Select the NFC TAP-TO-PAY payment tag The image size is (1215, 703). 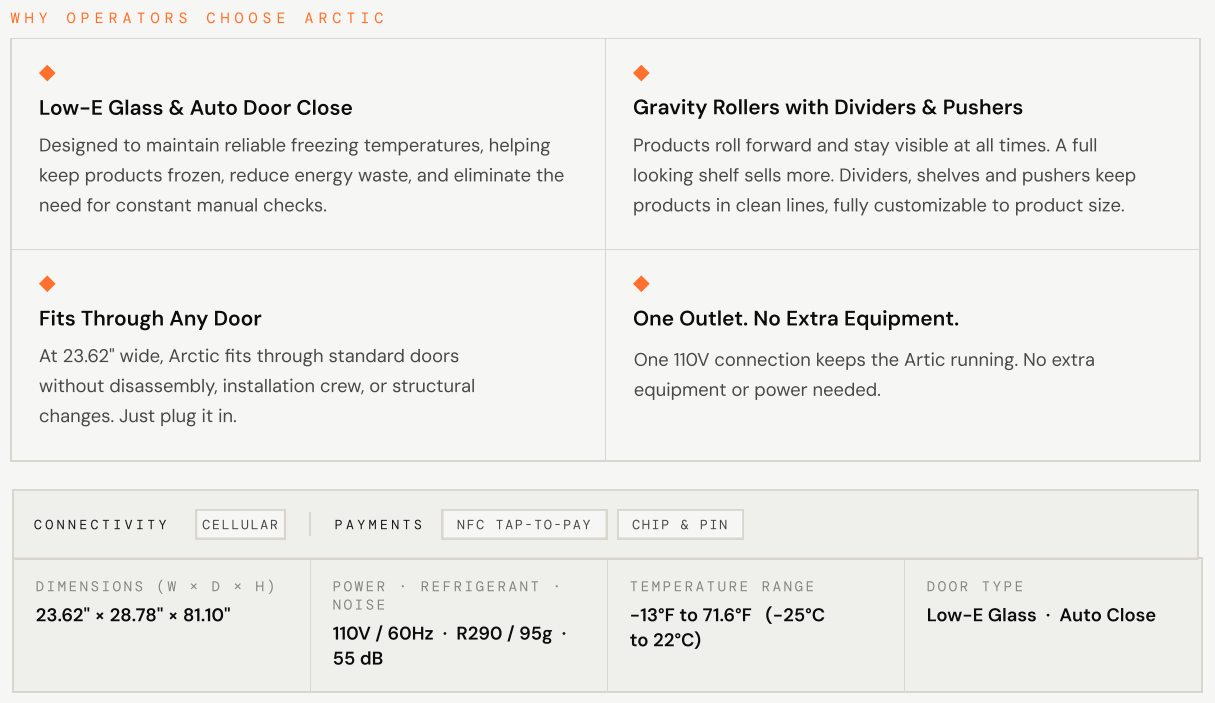[x=524, y=525]
